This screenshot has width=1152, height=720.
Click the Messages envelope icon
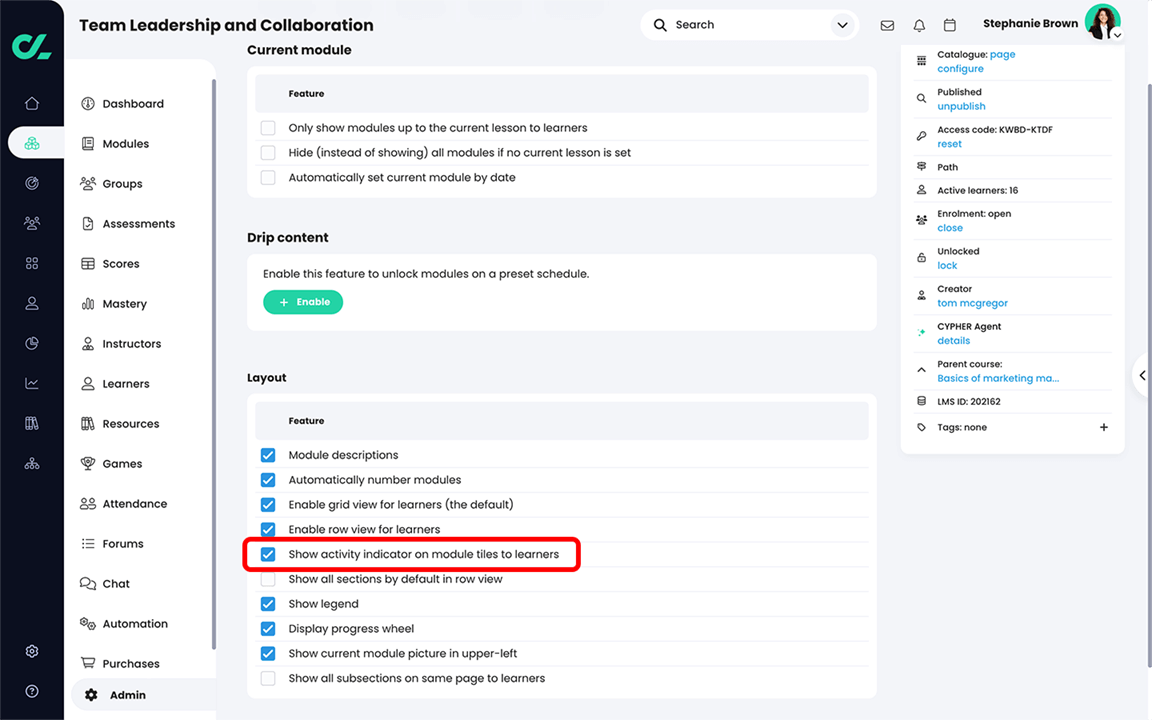[888, 25]
